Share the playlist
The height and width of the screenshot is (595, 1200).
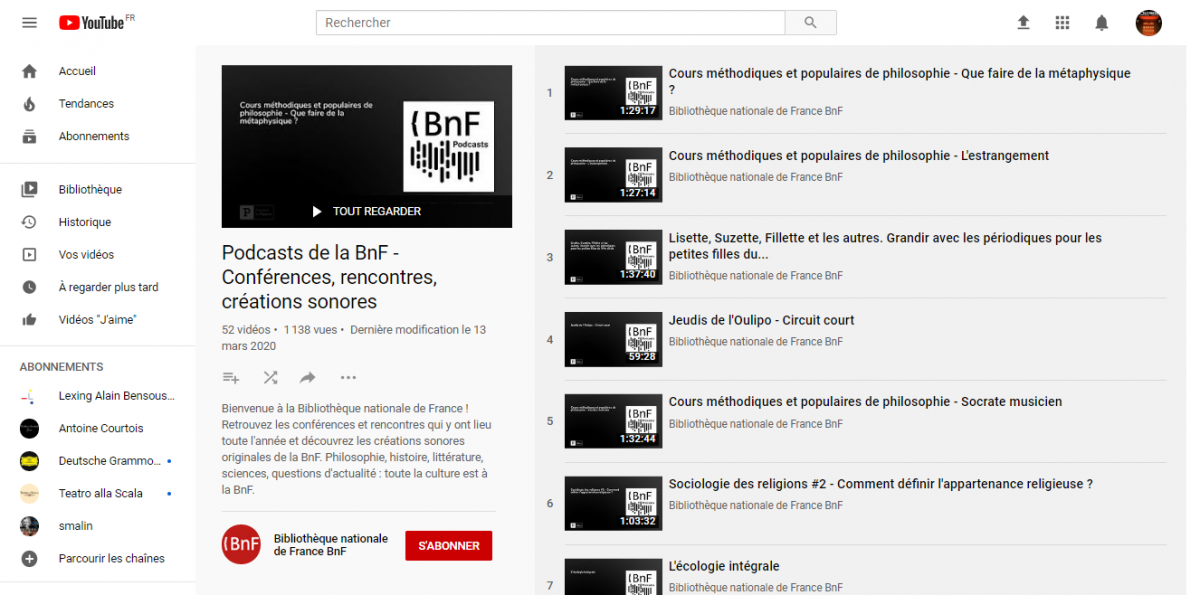point(308,377)
